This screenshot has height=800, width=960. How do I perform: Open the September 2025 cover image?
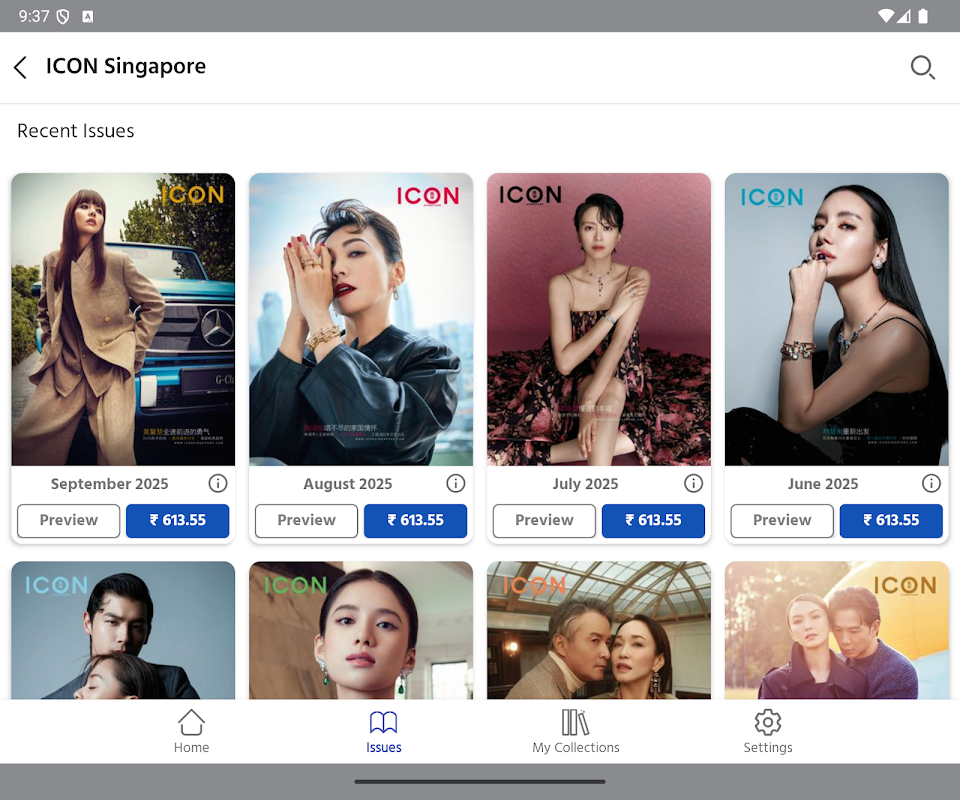click(x=123, y=319)
